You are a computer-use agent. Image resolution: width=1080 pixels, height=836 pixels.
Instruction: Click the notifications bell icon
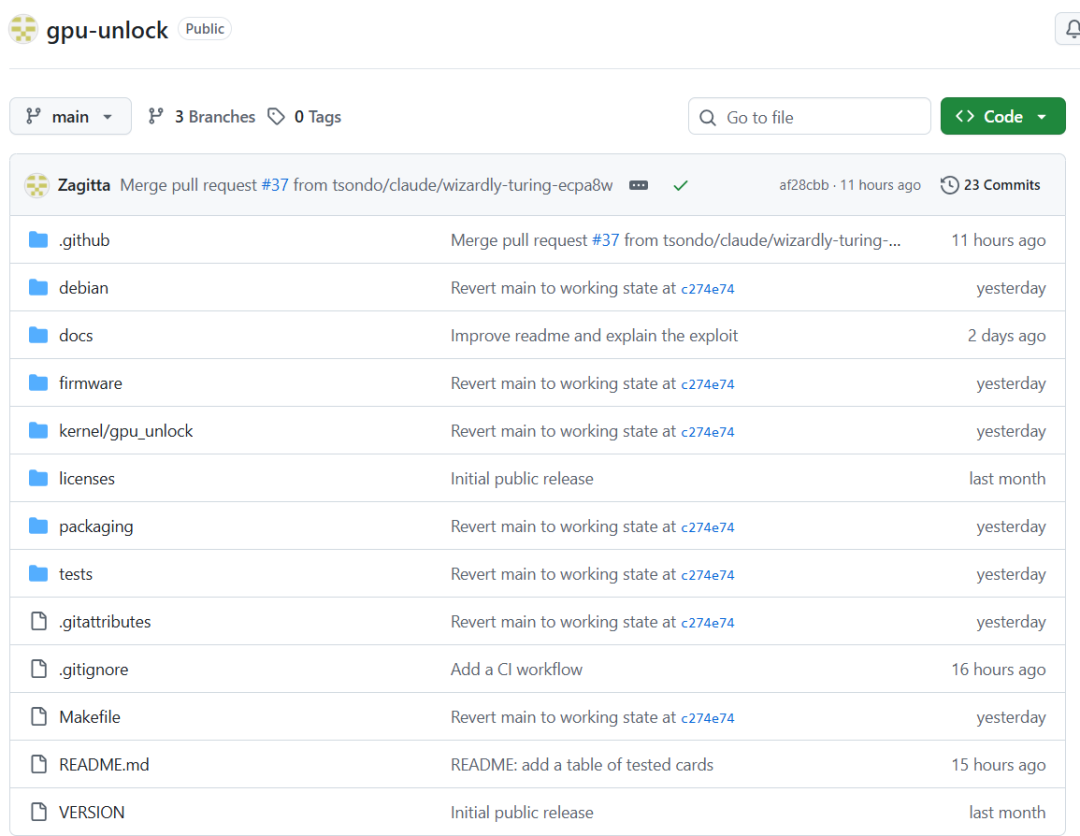coord(1072,29)
